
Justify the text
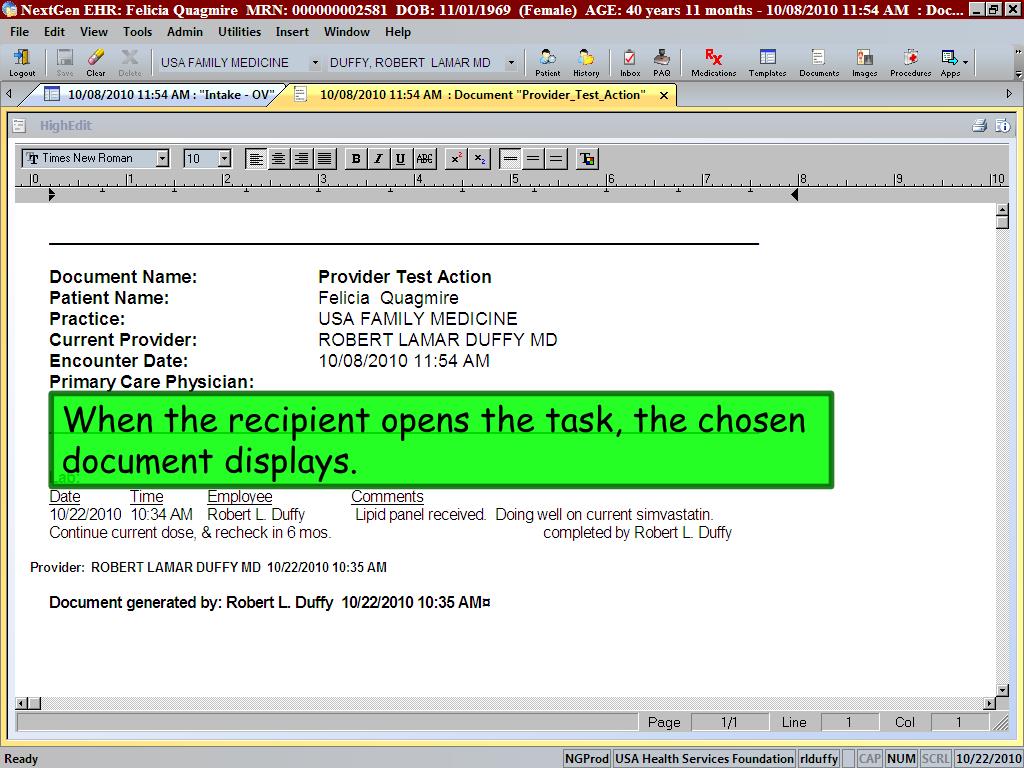[x=324, y=159]
